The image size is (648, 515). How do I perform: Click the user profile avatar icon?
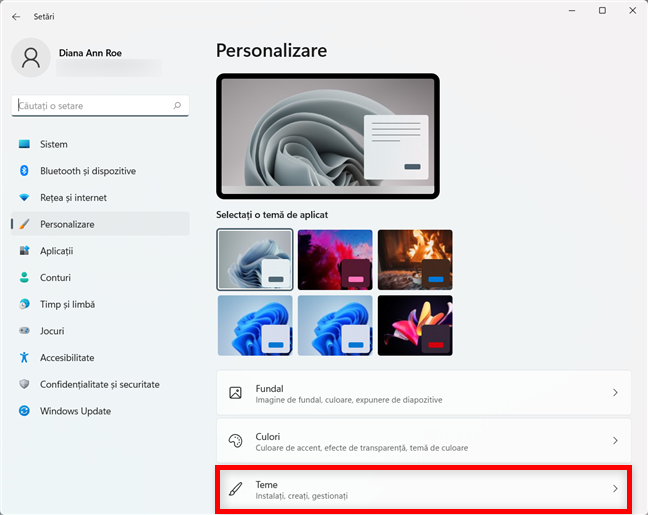[31, 57]
